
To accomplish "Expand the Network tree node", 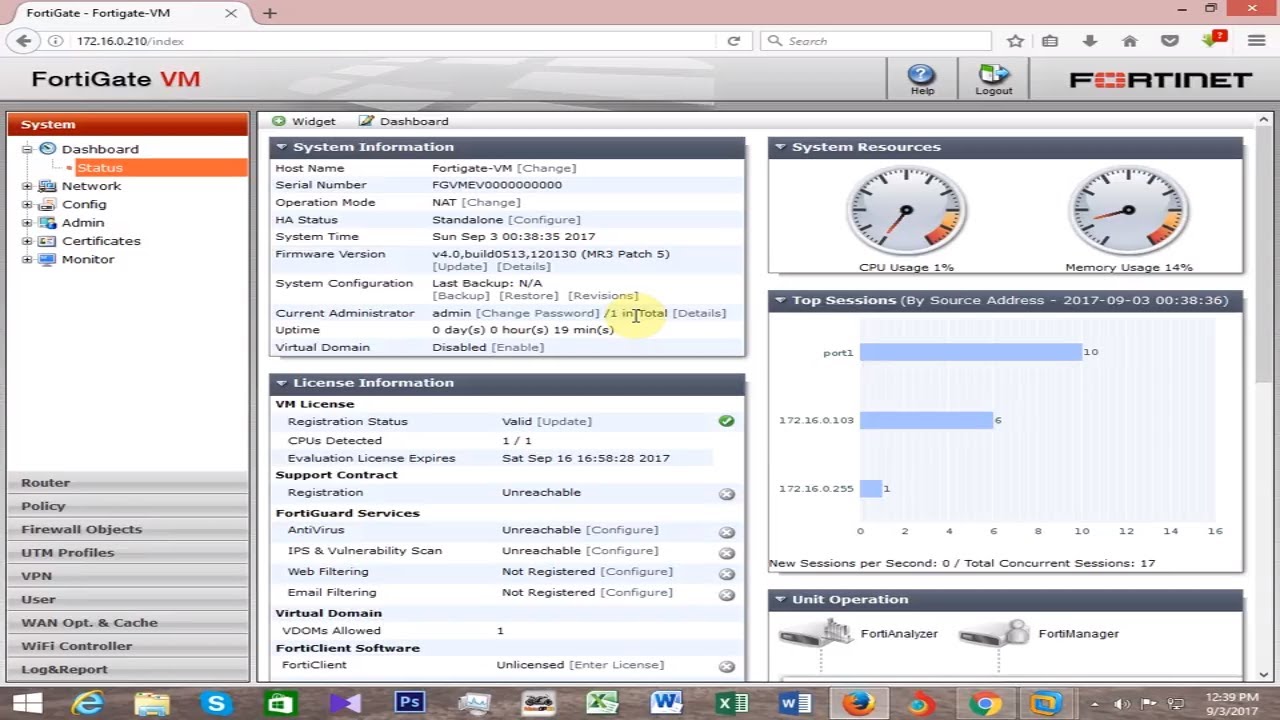I will click(x=27, y=186).
